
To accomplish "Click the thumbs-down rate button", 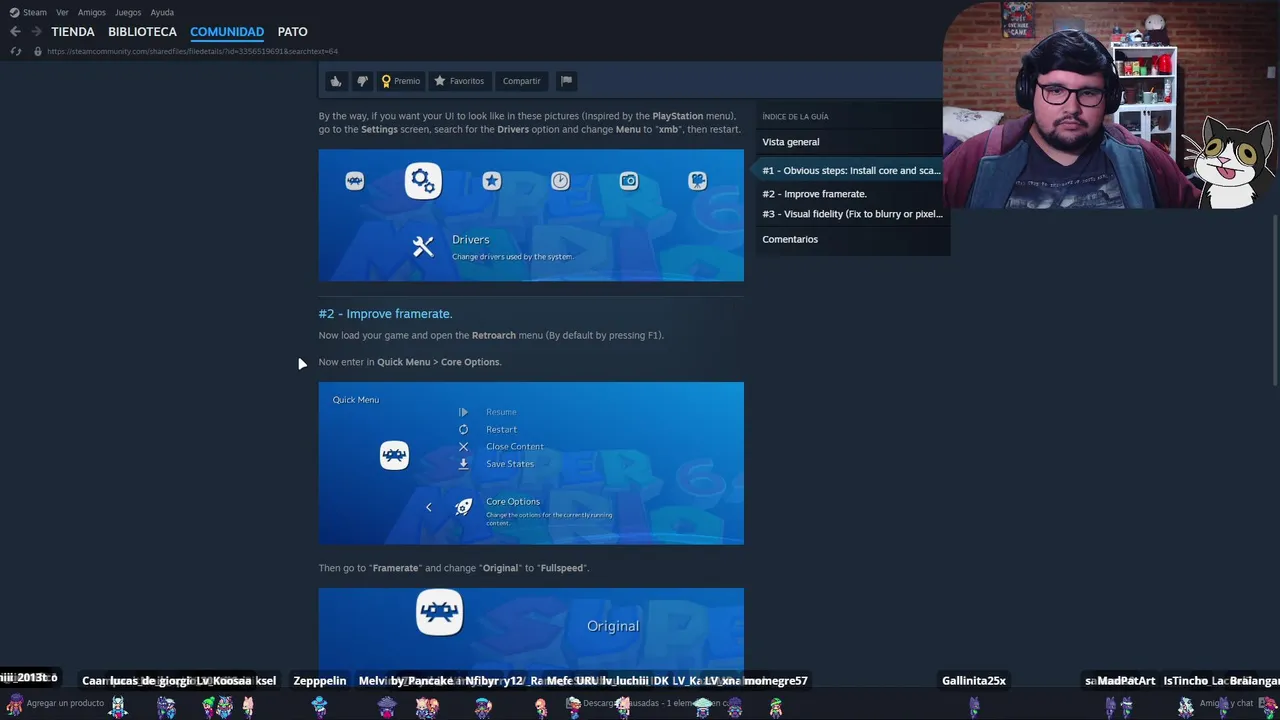I will 362,81.
